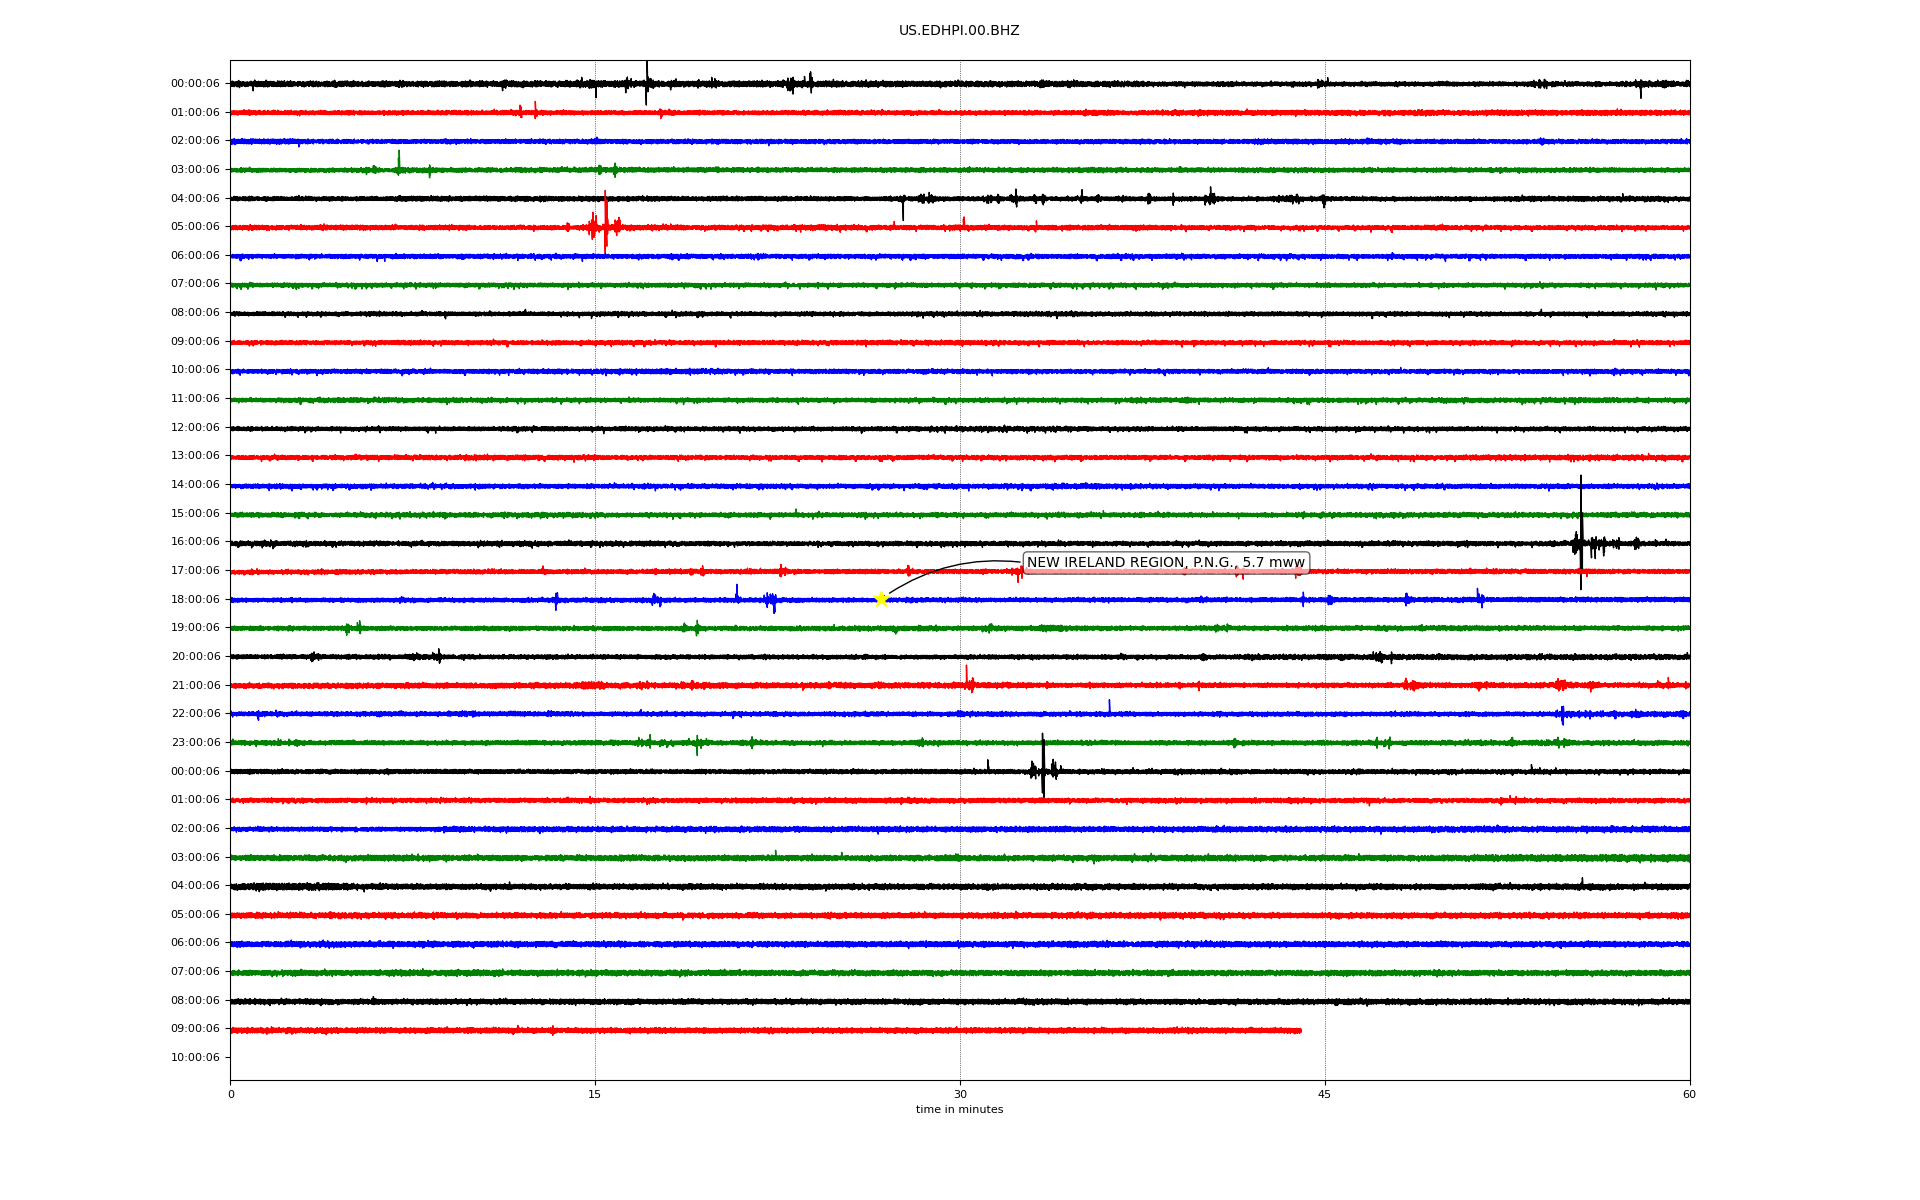Click the 45 minute tick label
This screenshot has height=1200, width=1920.
coord(1325,1094)
